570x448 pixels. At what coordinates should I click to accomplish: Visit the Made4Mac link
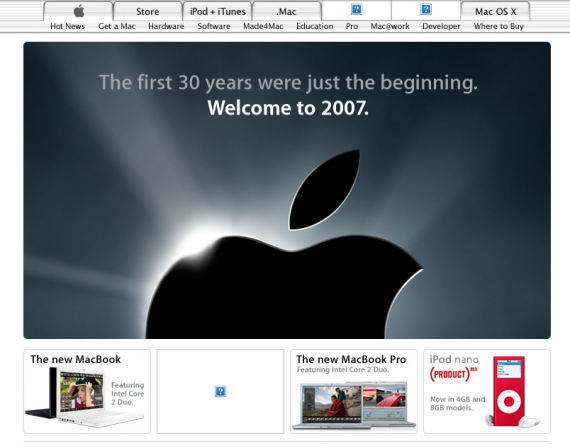[263, 26]
